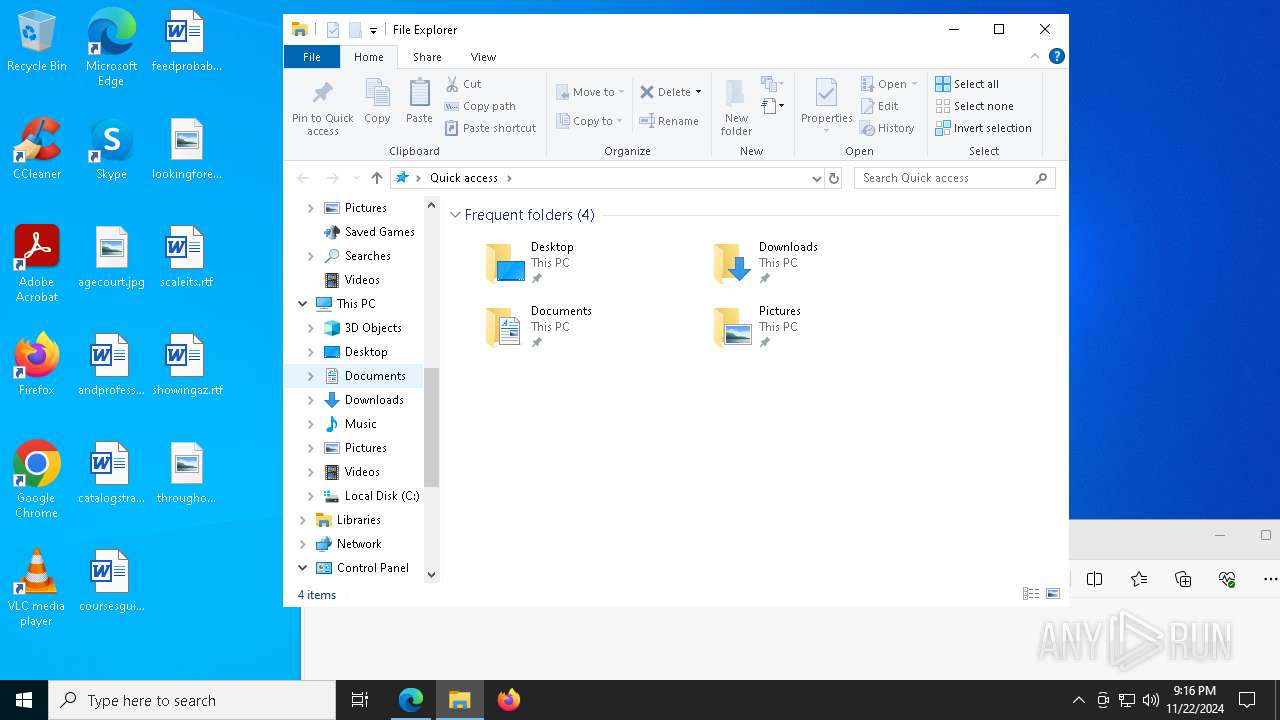
Task: Click Properties quick access toolbar icon in title bar
Action: (x=333, y=30)
